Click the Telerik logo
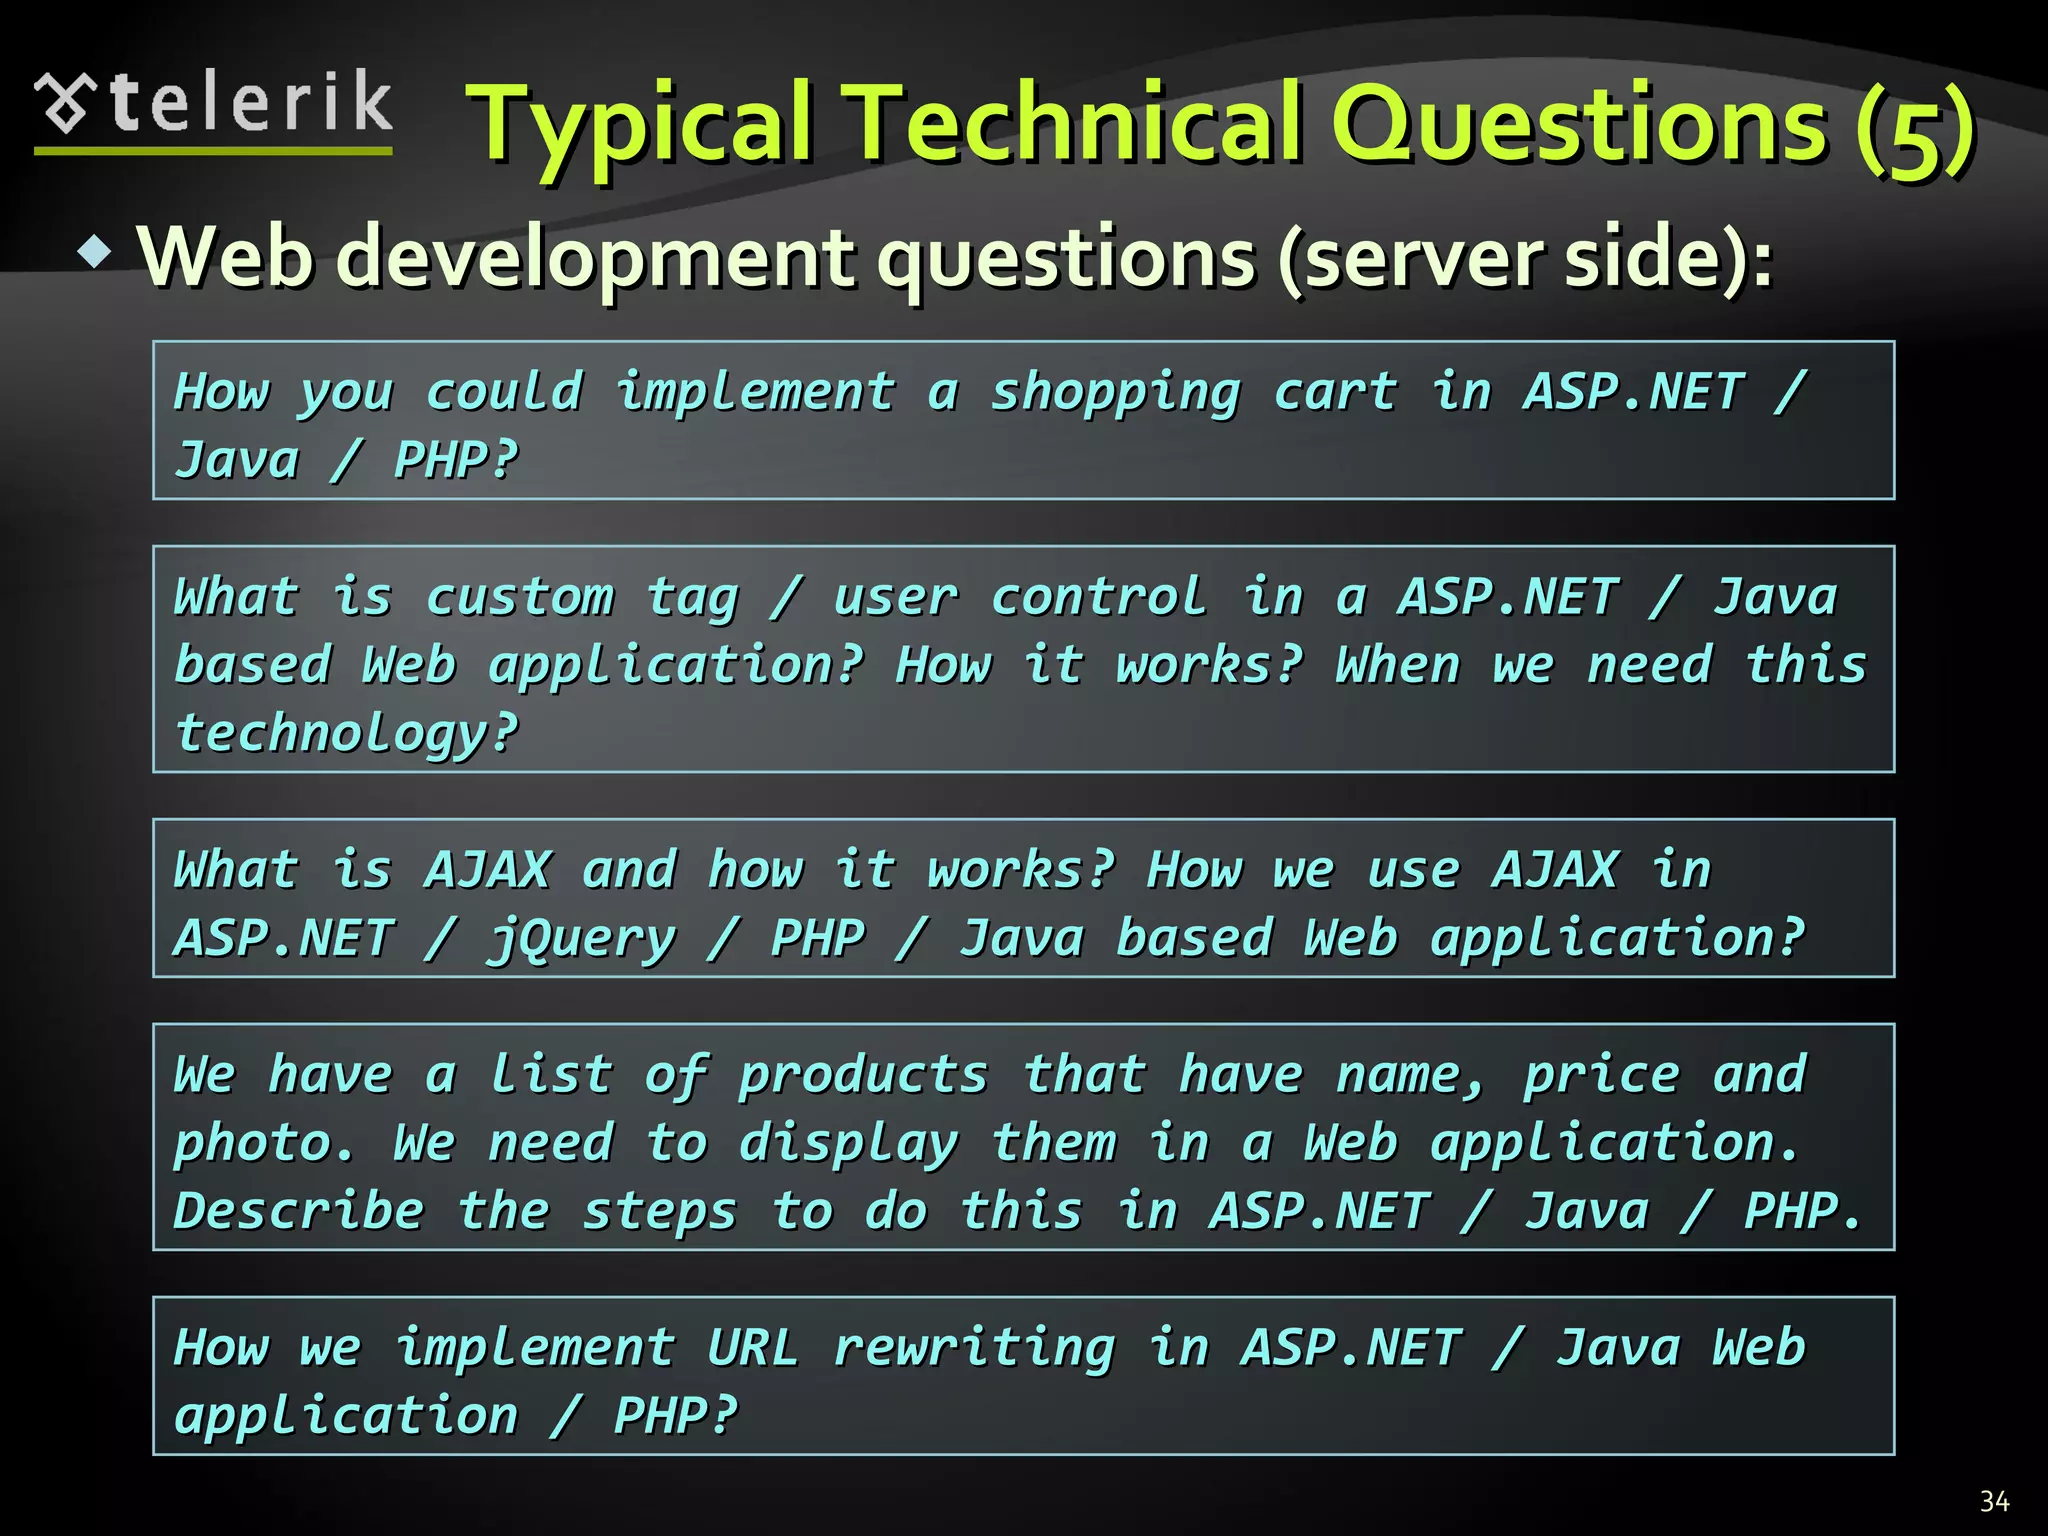The image size is (2048, 1536). [213, 110]
